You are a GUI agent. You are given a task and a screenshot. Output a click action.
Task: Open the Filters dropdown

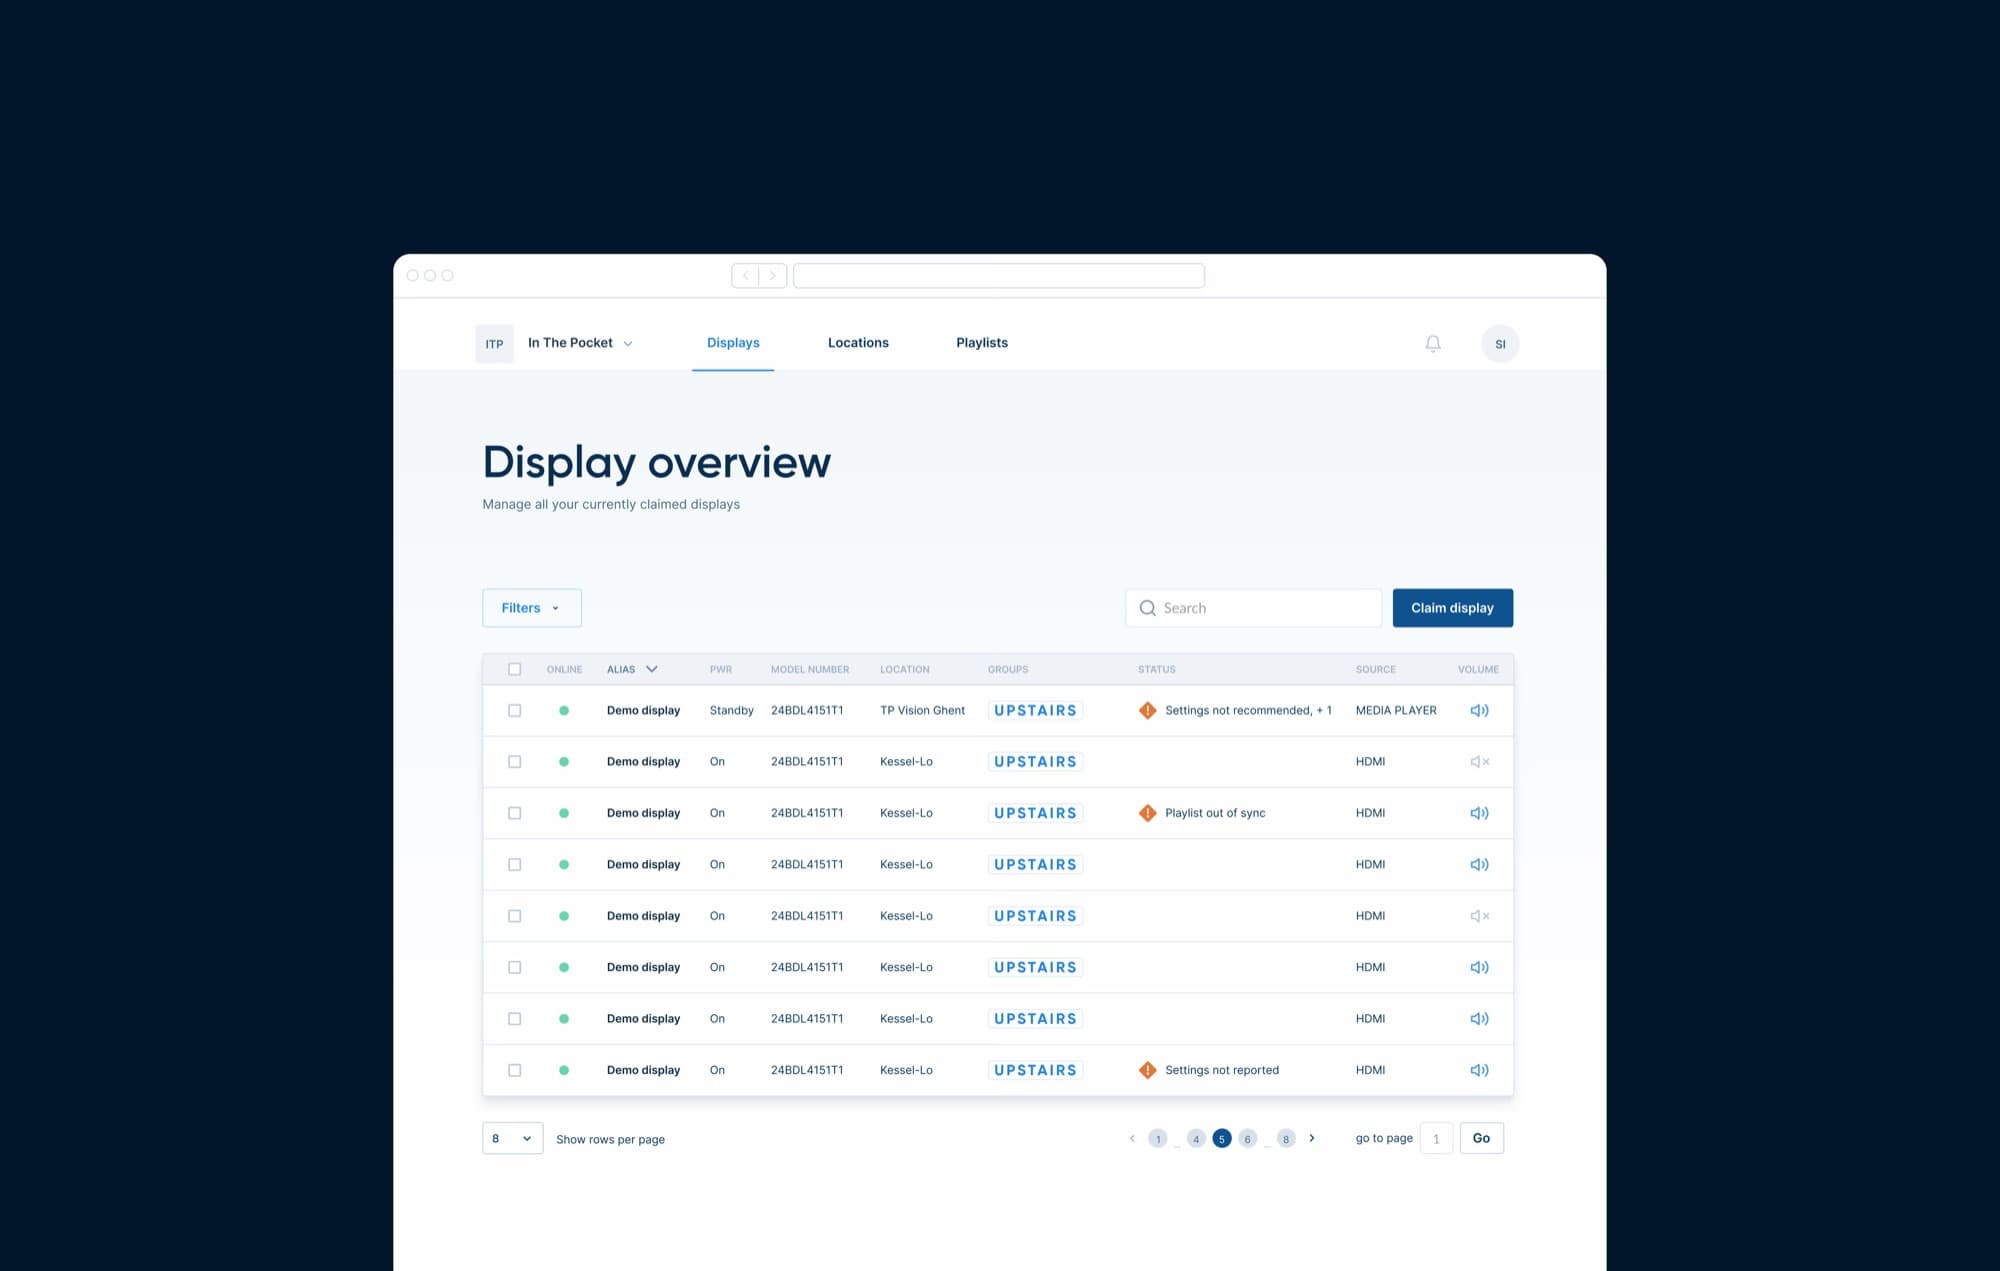[x=532, y=608]
